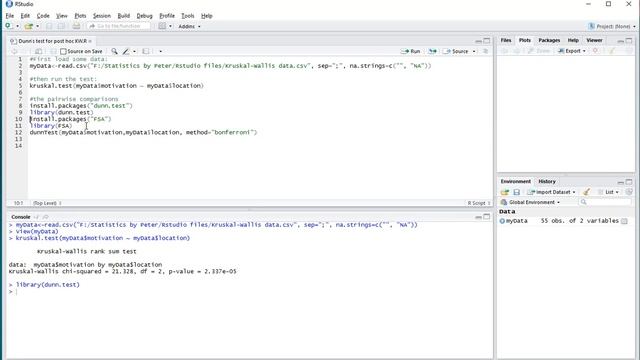The image size is (640, 360).
Task: Open the Code menu
Action: [43, 16]
